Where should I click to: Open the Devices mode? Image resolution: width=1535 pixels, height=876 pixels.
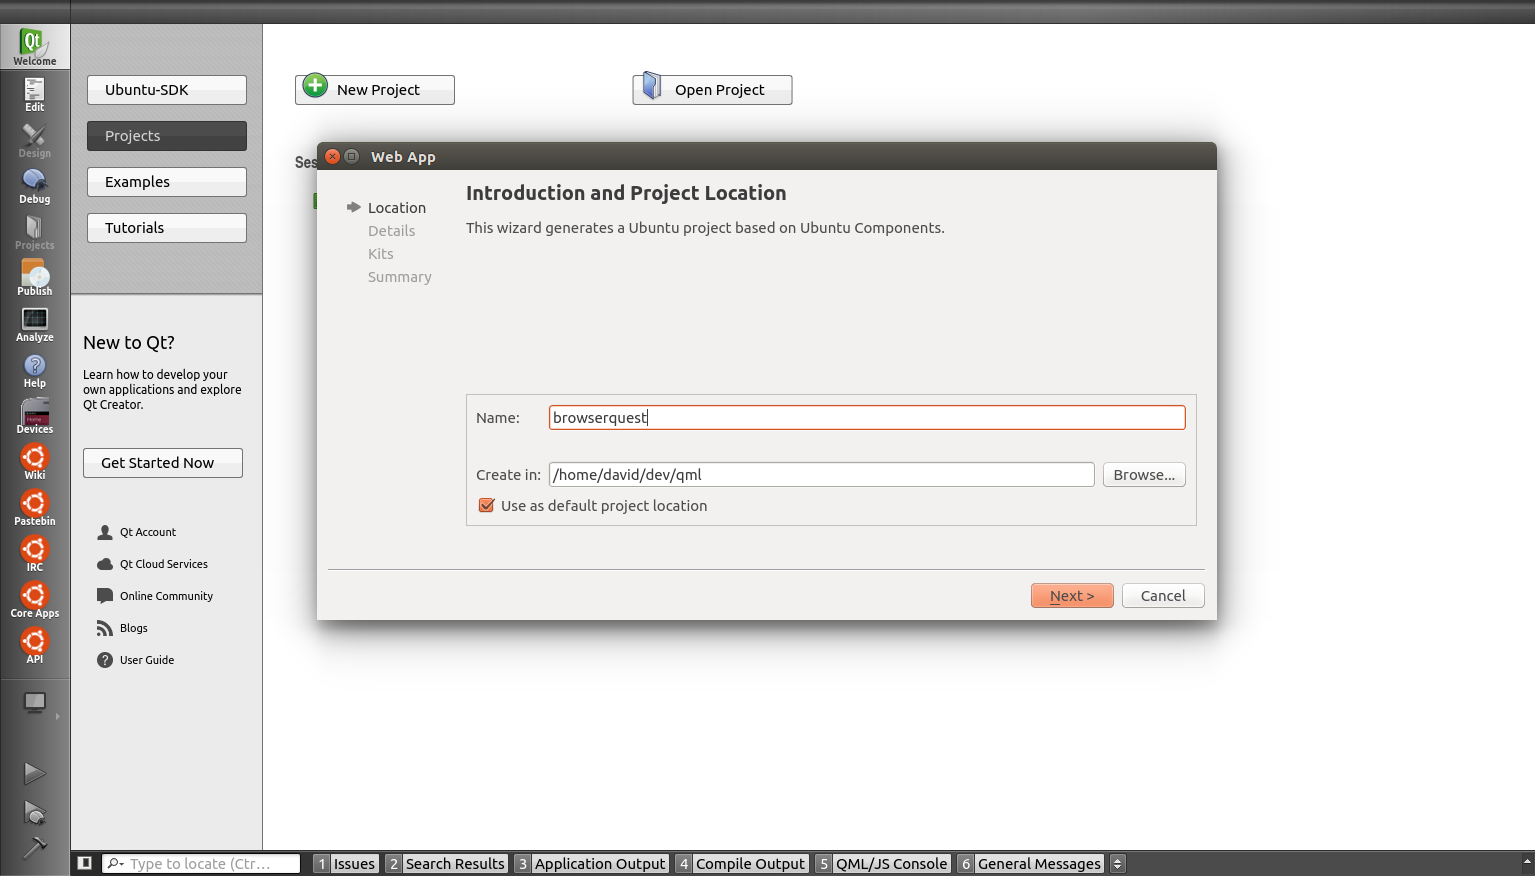click(x=34, y=416)
